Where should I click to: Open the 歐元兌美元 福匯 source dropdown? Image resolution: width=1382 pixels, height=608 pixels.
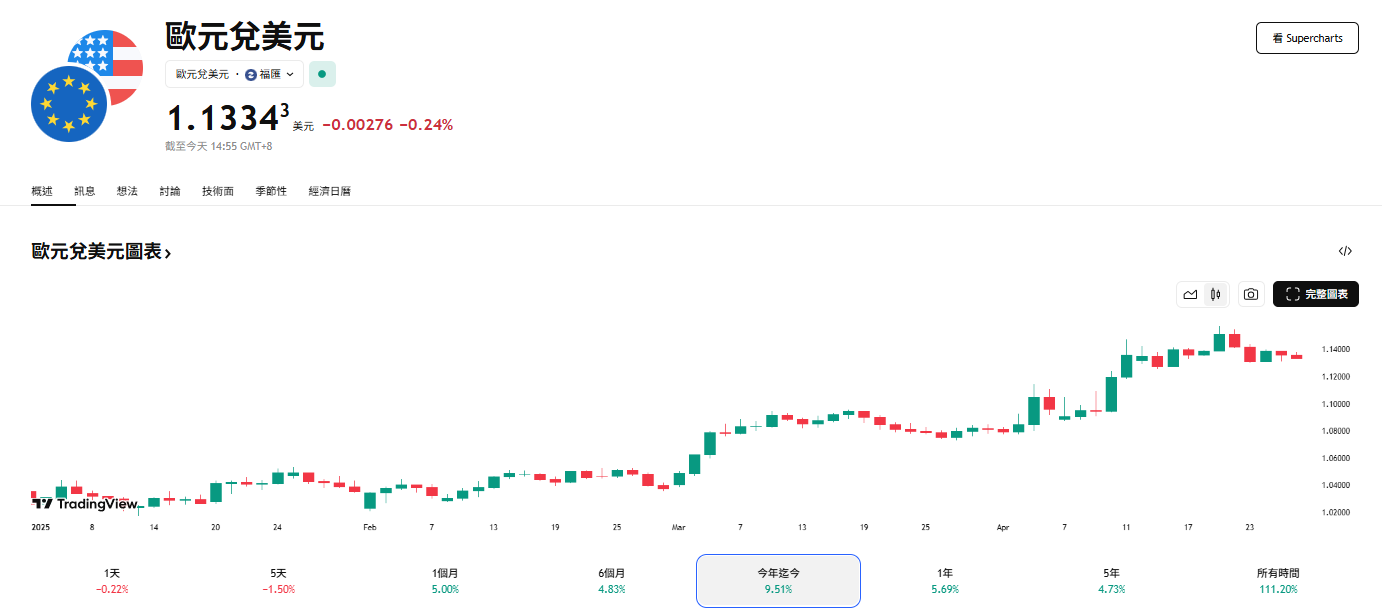(x=235, y=74)
